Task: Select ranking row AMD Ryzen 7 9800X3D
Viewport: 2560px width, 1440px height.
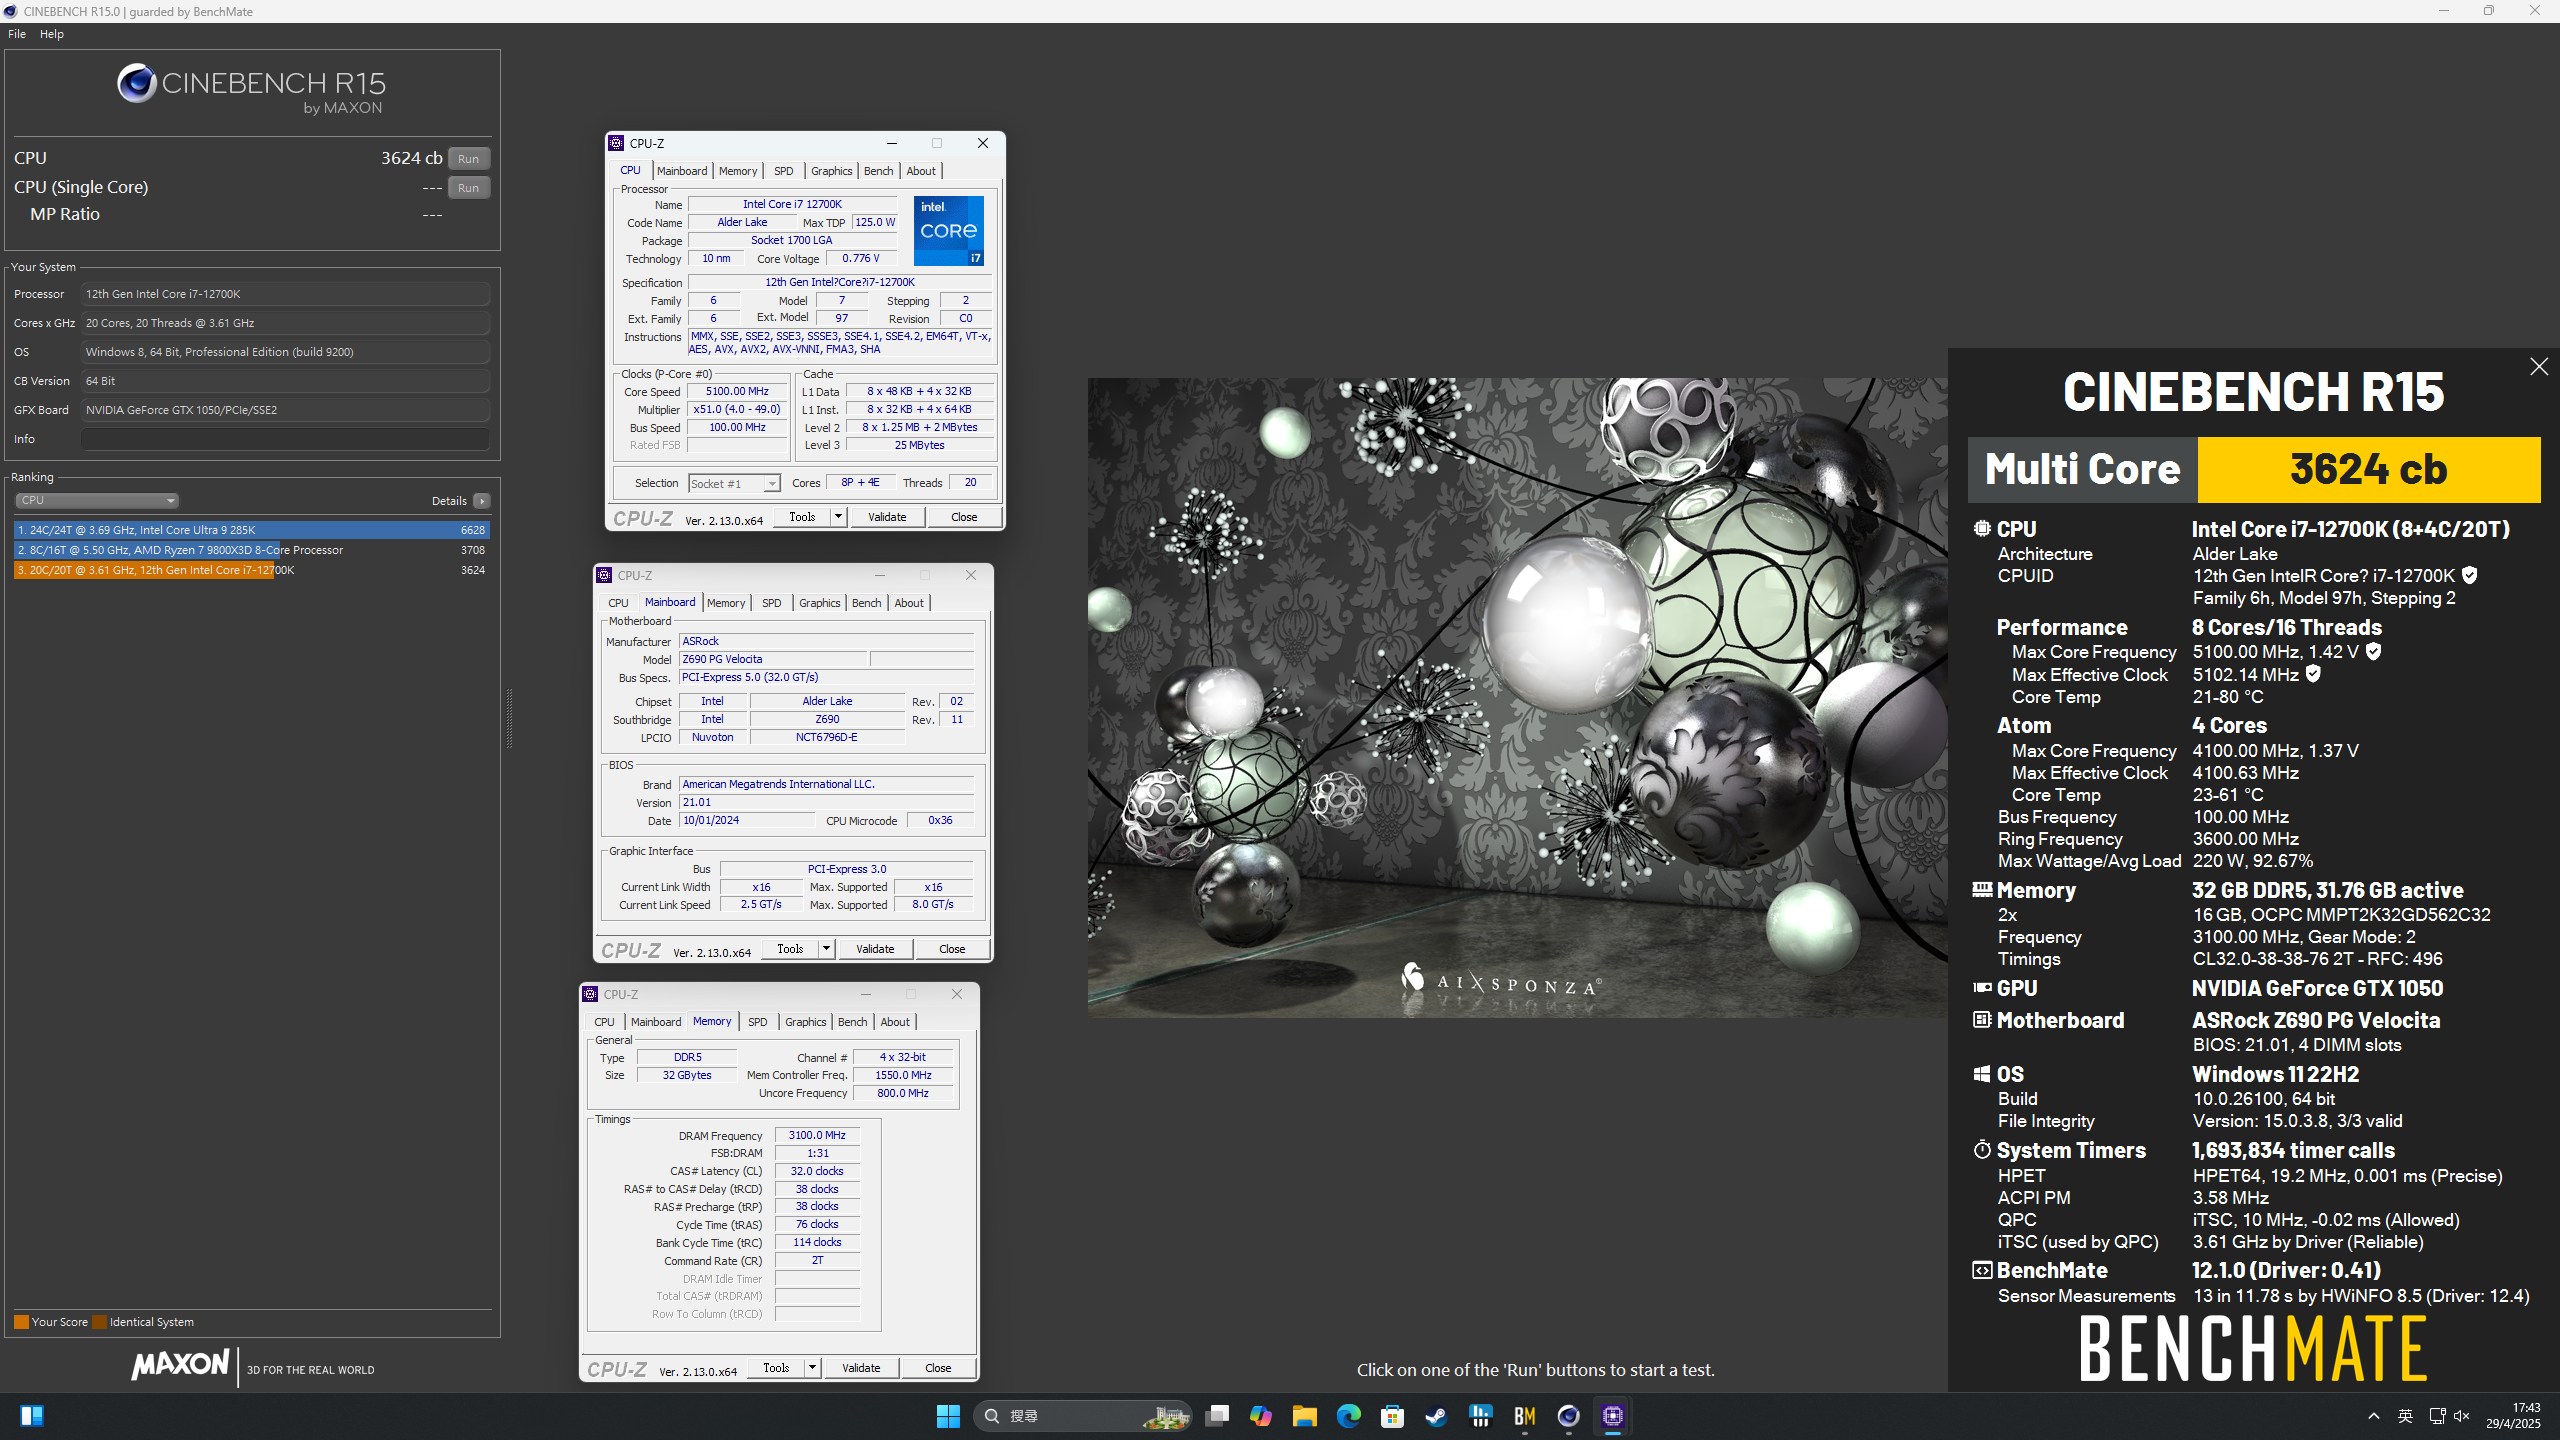Action: 251,550
